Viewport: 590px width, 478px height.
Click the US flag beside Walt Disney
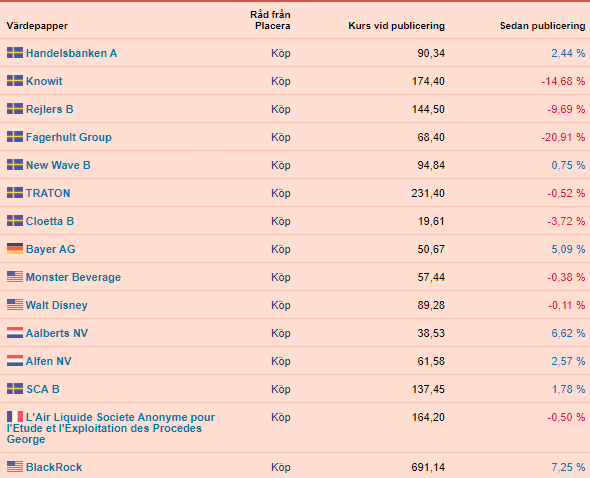coord(15,304)
